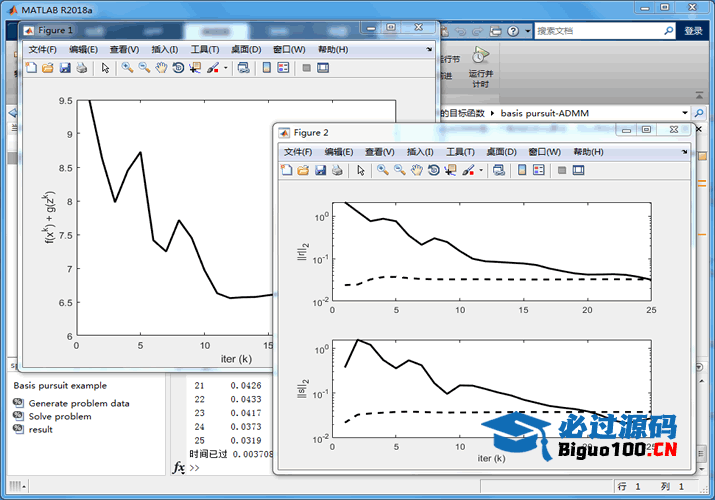715x500 pixels.
Task: Go to Solve problem section
Action: pos(60,417)
